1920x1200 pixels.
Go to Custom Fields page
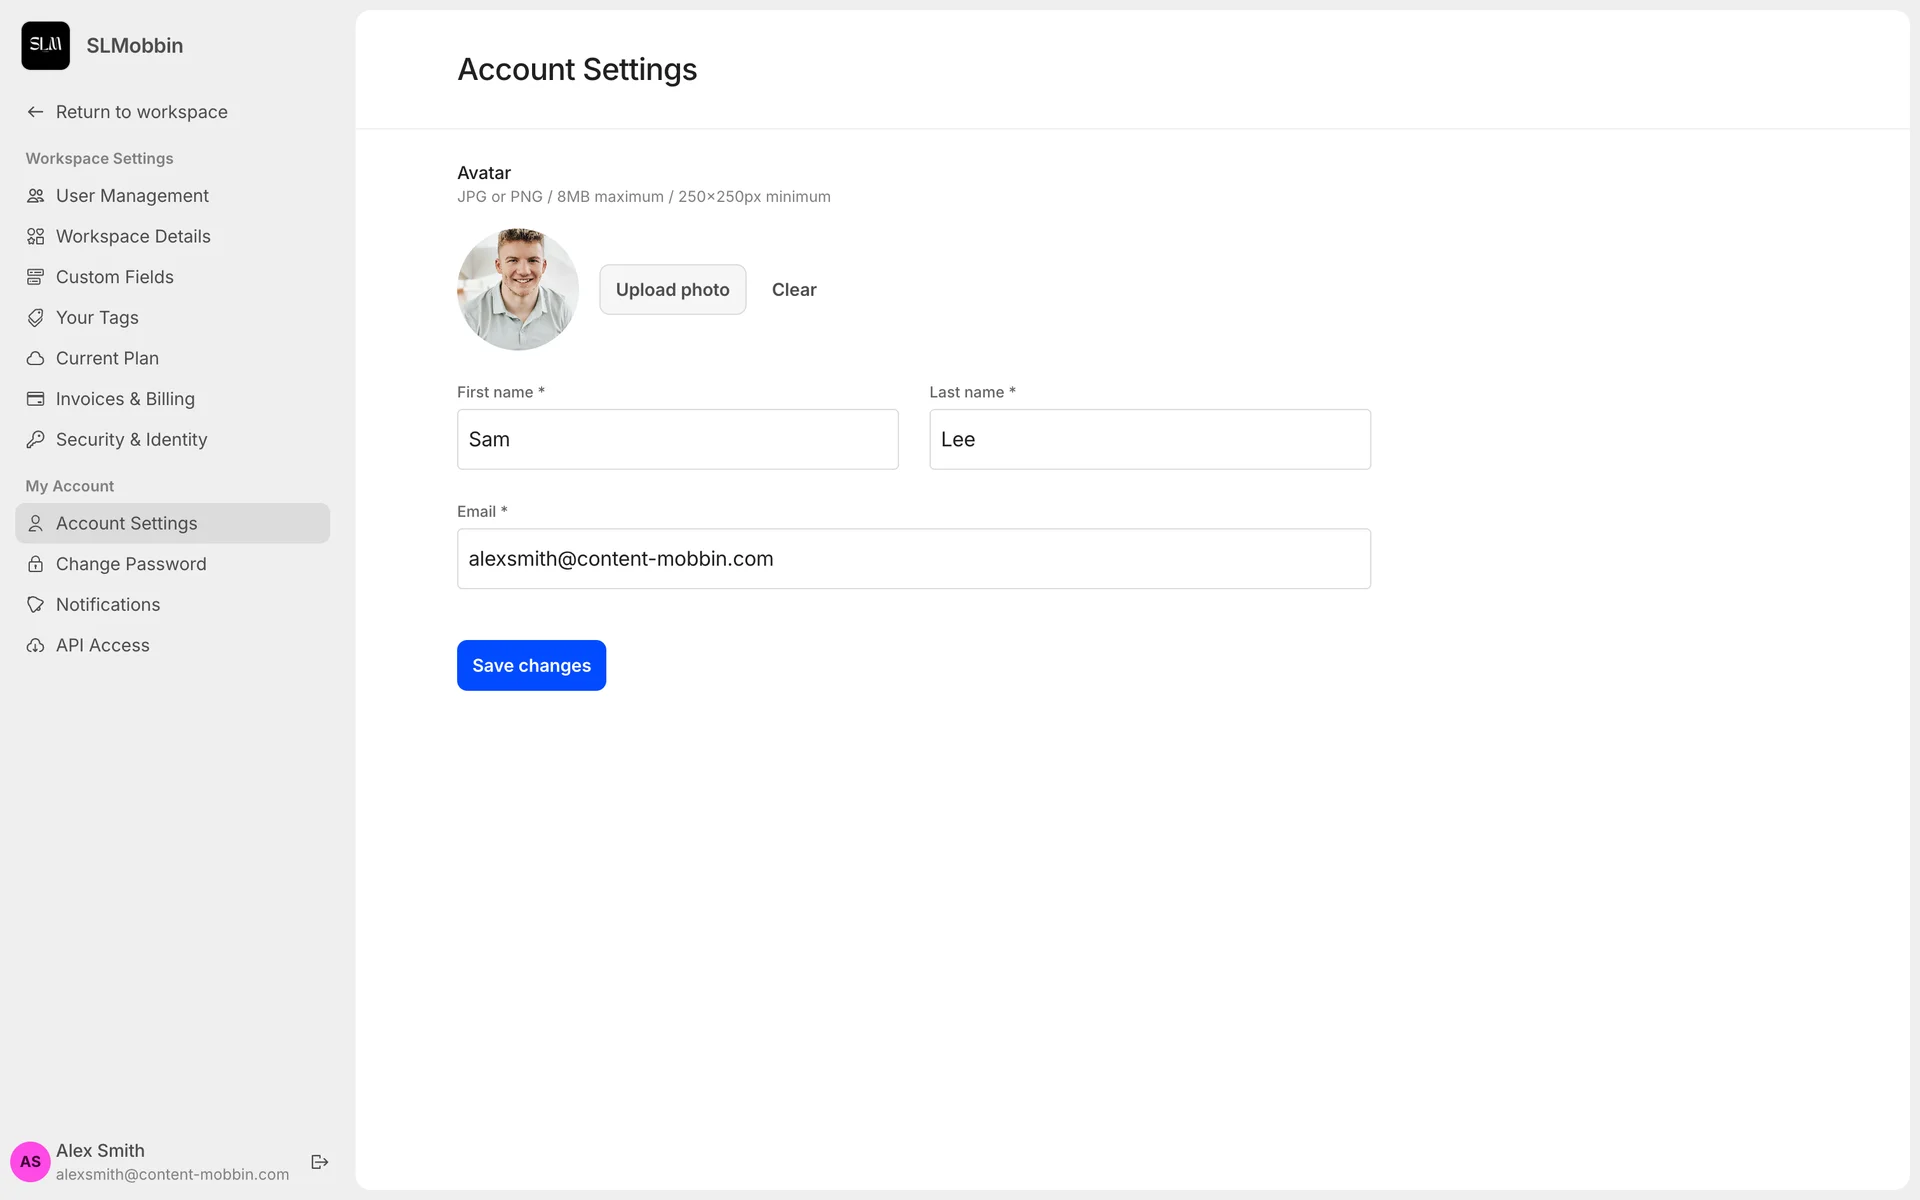tap(115, 277)
